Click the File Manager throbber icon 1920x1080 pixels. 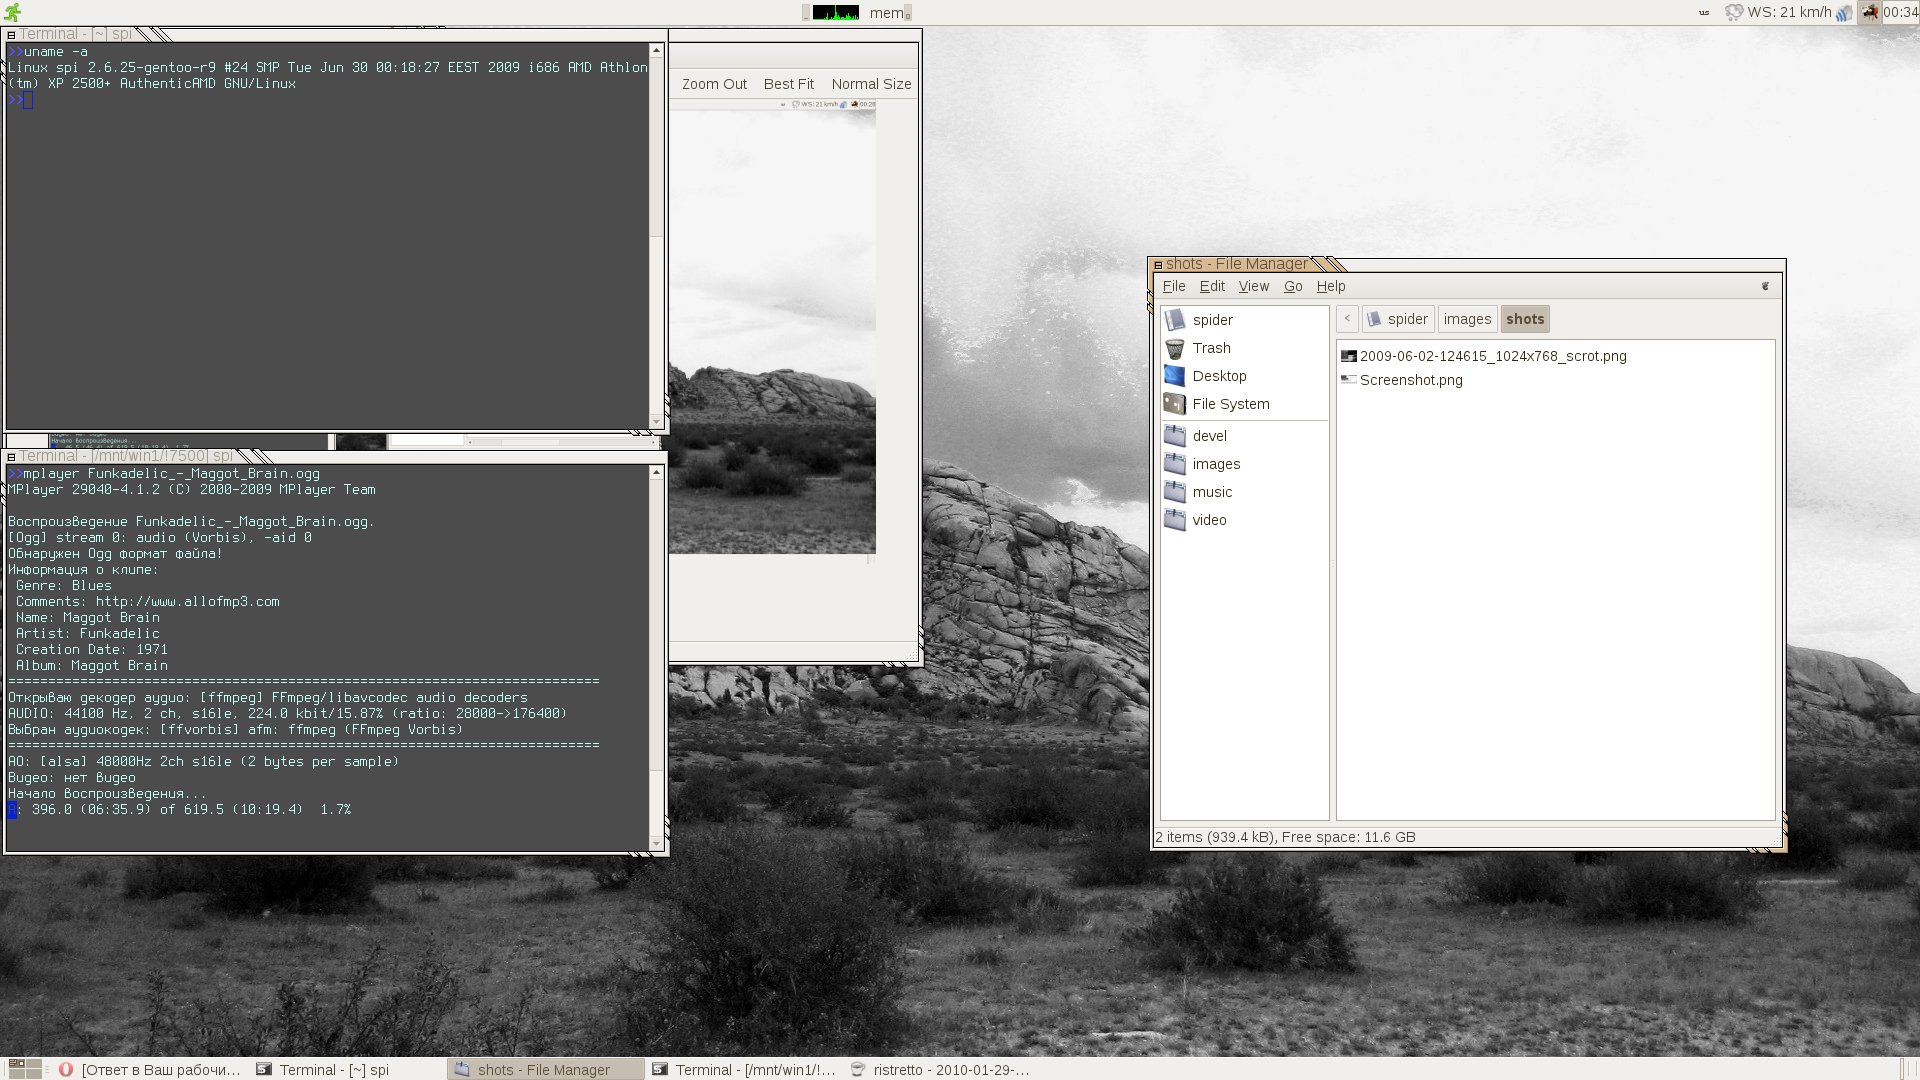click(1765, 286)
